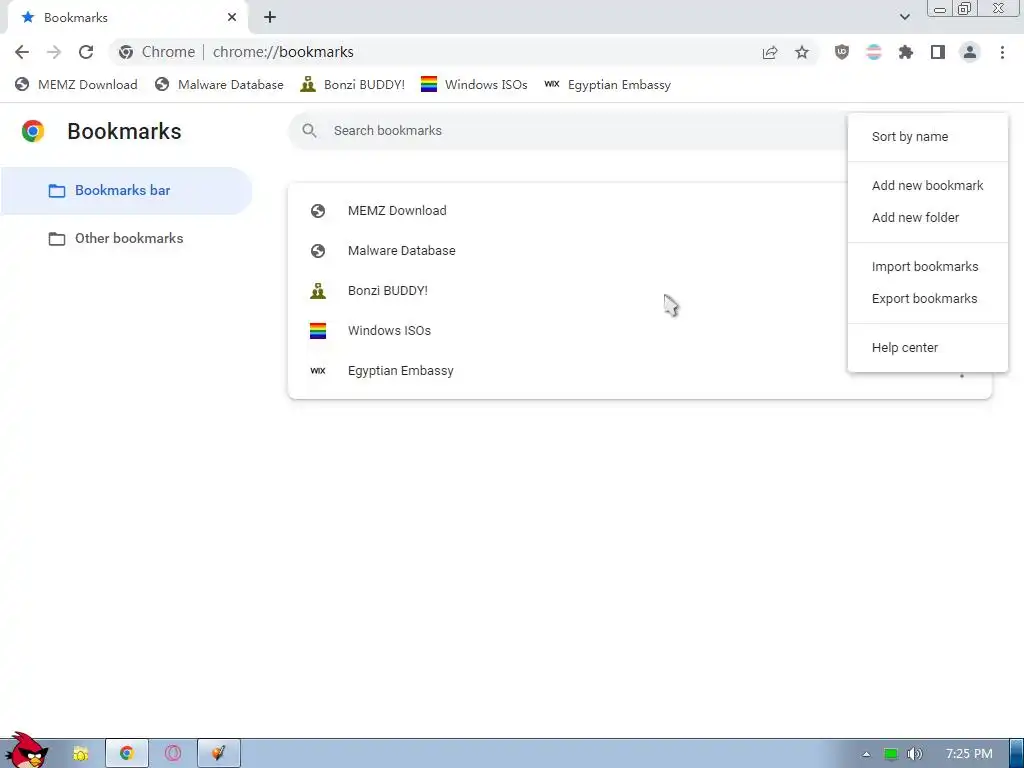Open the paint taskbar app icon
The width and height of the screenshot is (1024, 768).
(x=219, y=754)
